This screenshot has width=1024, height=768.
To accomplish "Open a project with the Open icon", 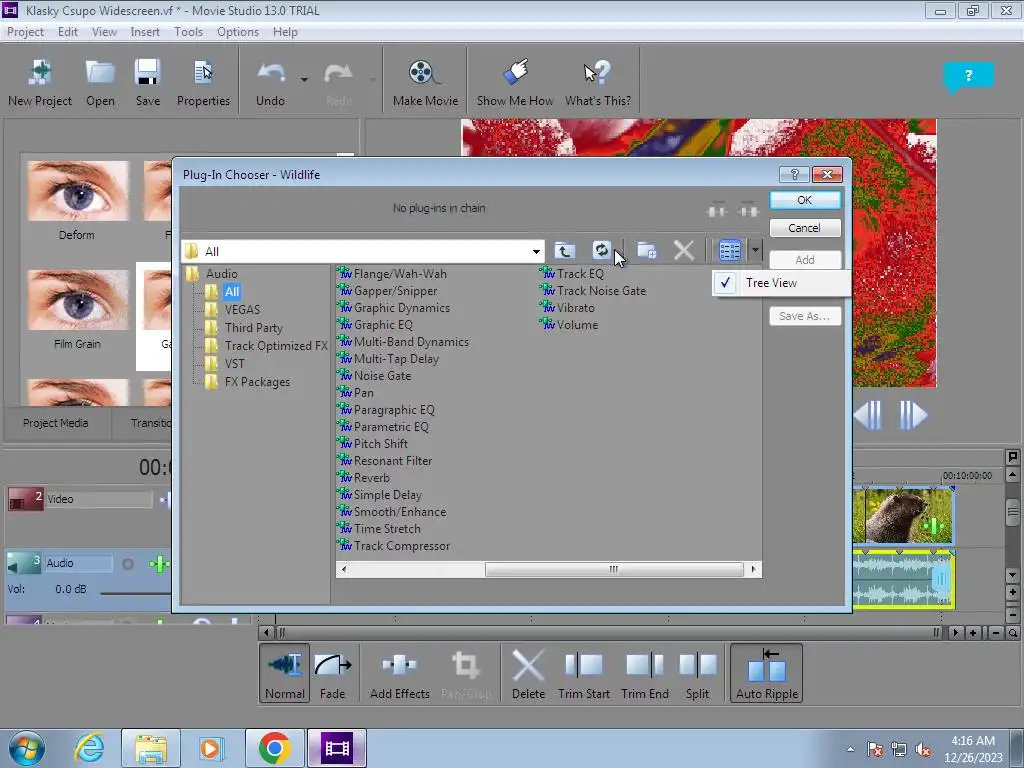I will 100,83.
